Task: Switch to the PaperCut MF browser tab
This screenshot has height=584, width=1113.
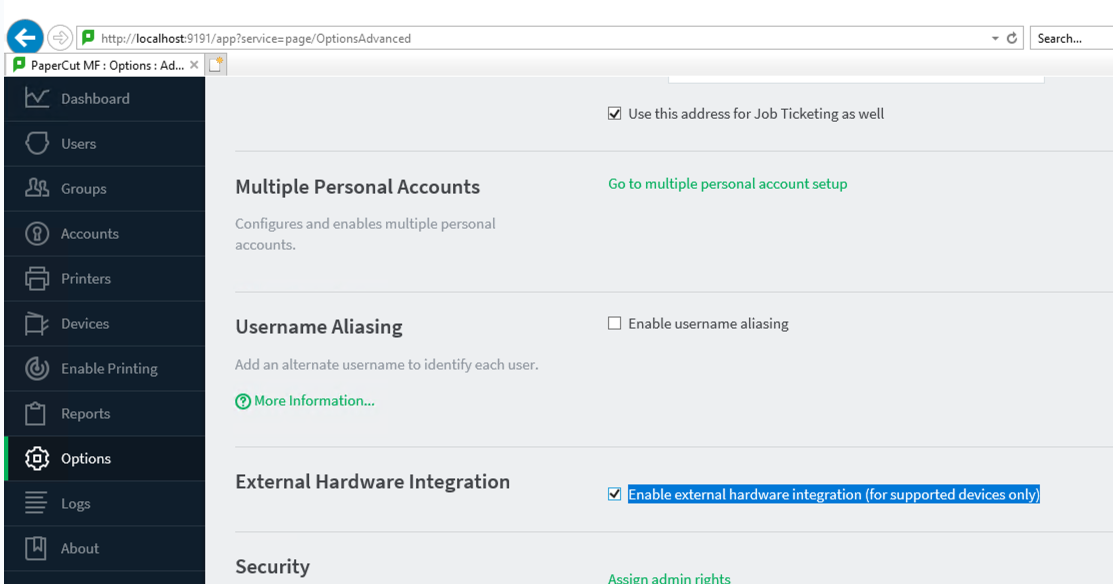Action: pyautogui.click(x=100, y=65)
